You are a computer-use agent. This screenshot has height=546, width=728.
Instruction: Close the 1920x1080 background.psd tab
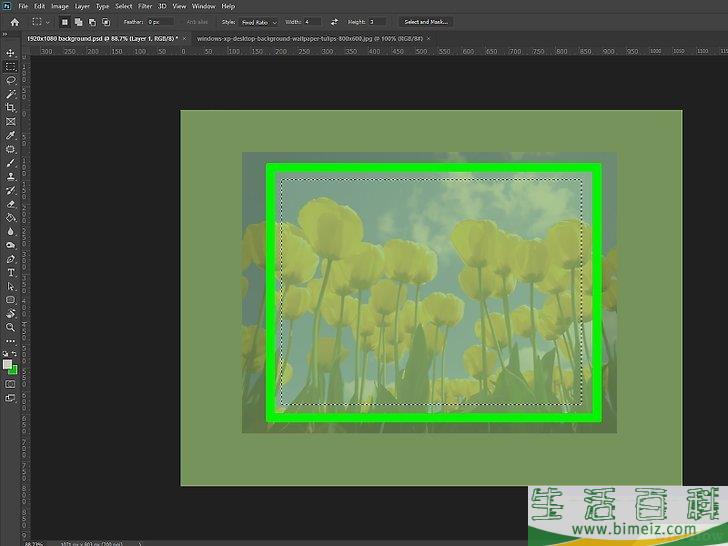pos(184,39)
